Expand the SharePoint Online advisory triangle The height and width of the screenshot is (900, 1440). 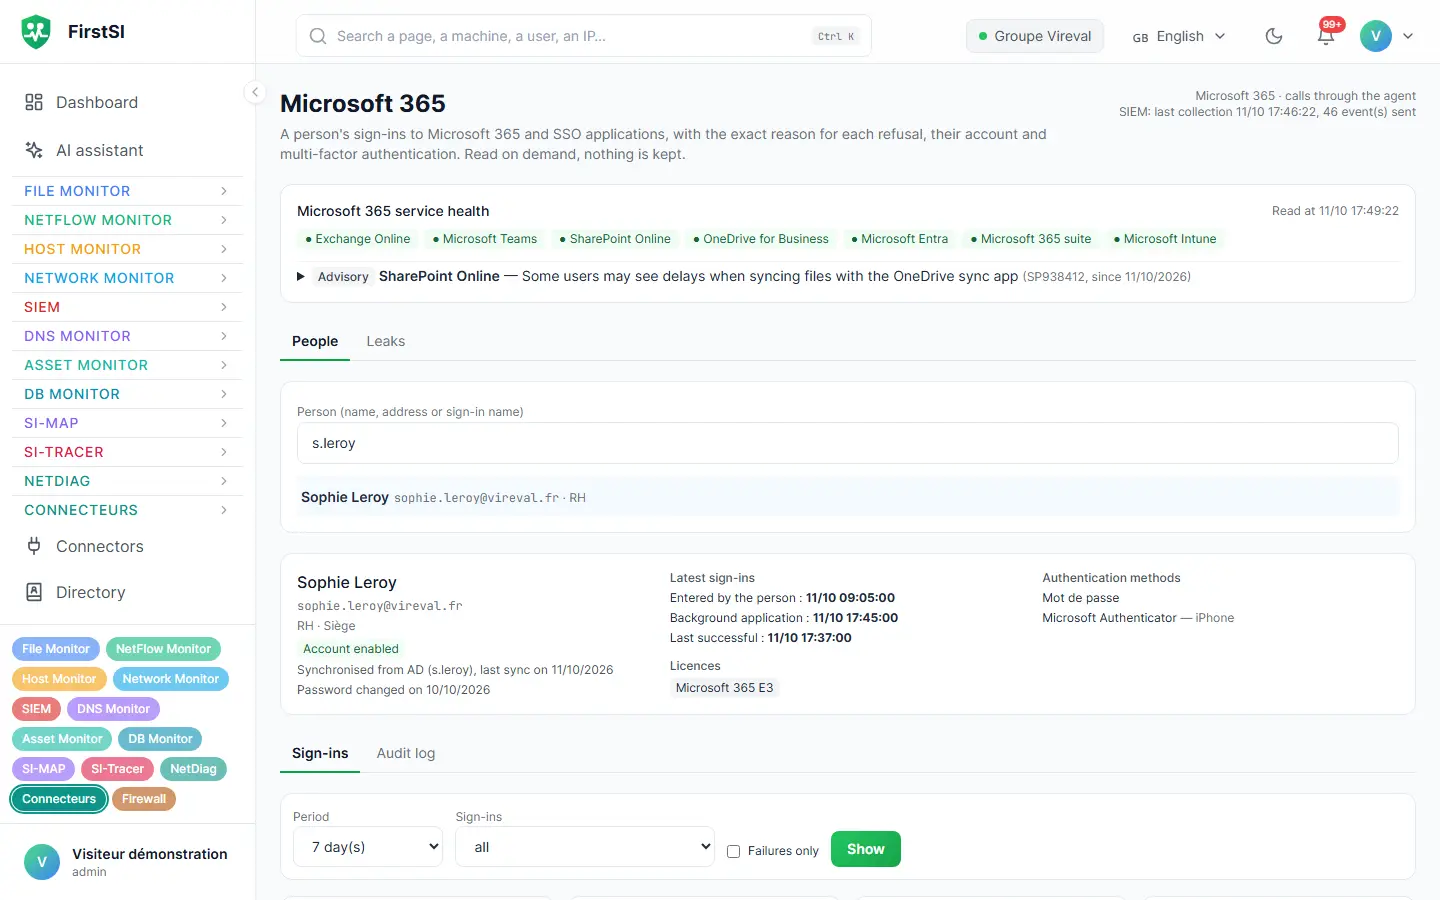click(301, 276)
